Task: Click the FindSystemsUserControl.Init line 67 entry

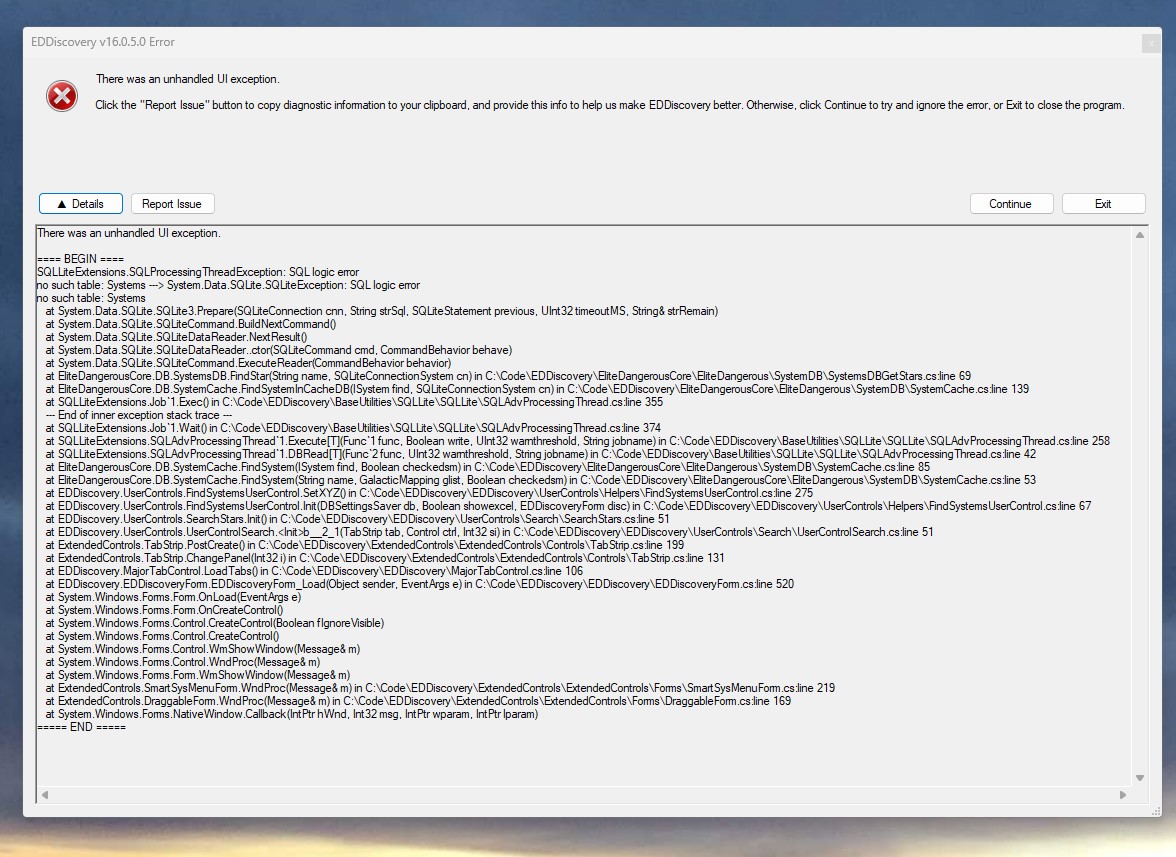Action: 568,506
